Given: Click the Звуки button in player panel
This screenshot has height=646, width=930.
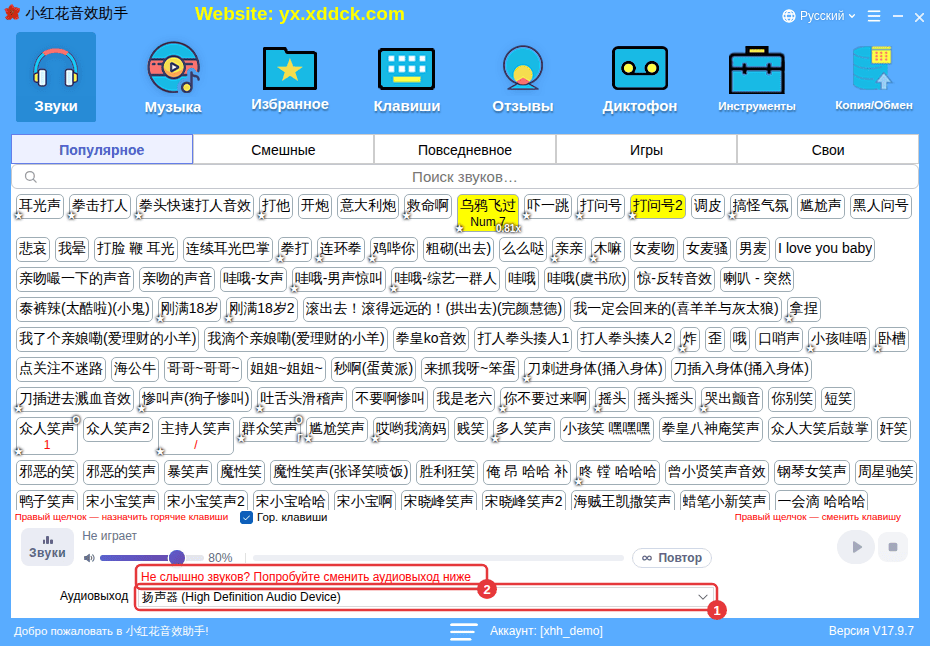Looking at the screenshot, I should tap(47, 546).
